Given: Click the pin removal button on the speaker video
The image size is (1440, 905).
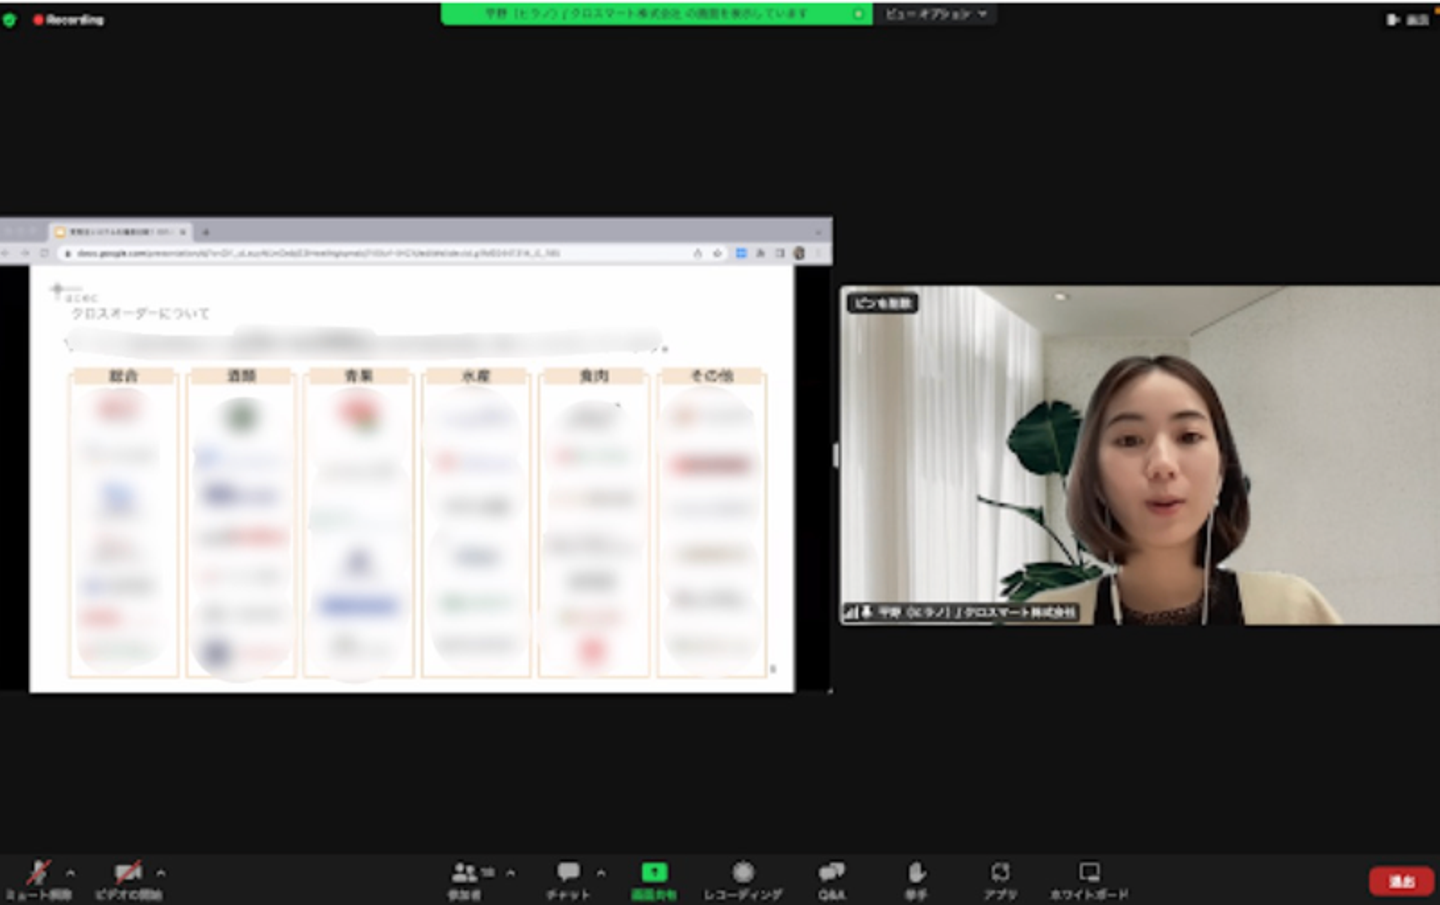Looking at the screenshot, I should [882, 302].
